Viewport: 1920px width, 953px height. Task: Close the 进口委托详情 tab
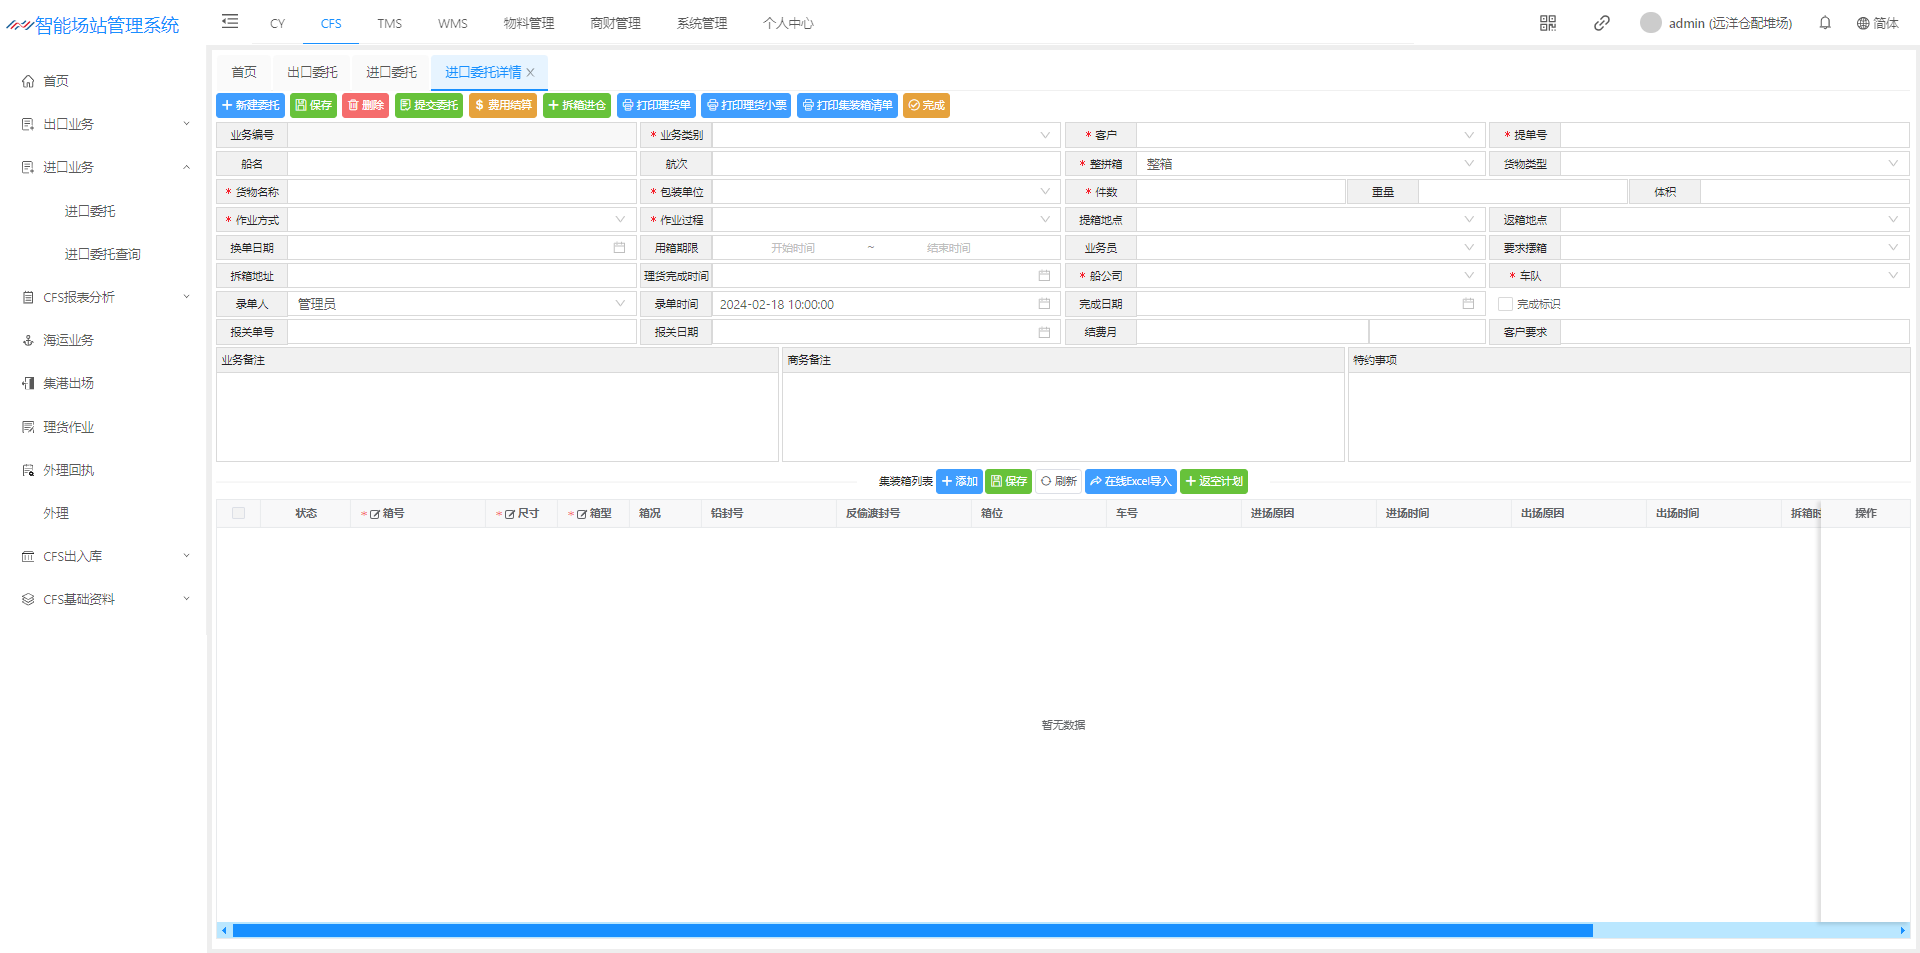531,72
